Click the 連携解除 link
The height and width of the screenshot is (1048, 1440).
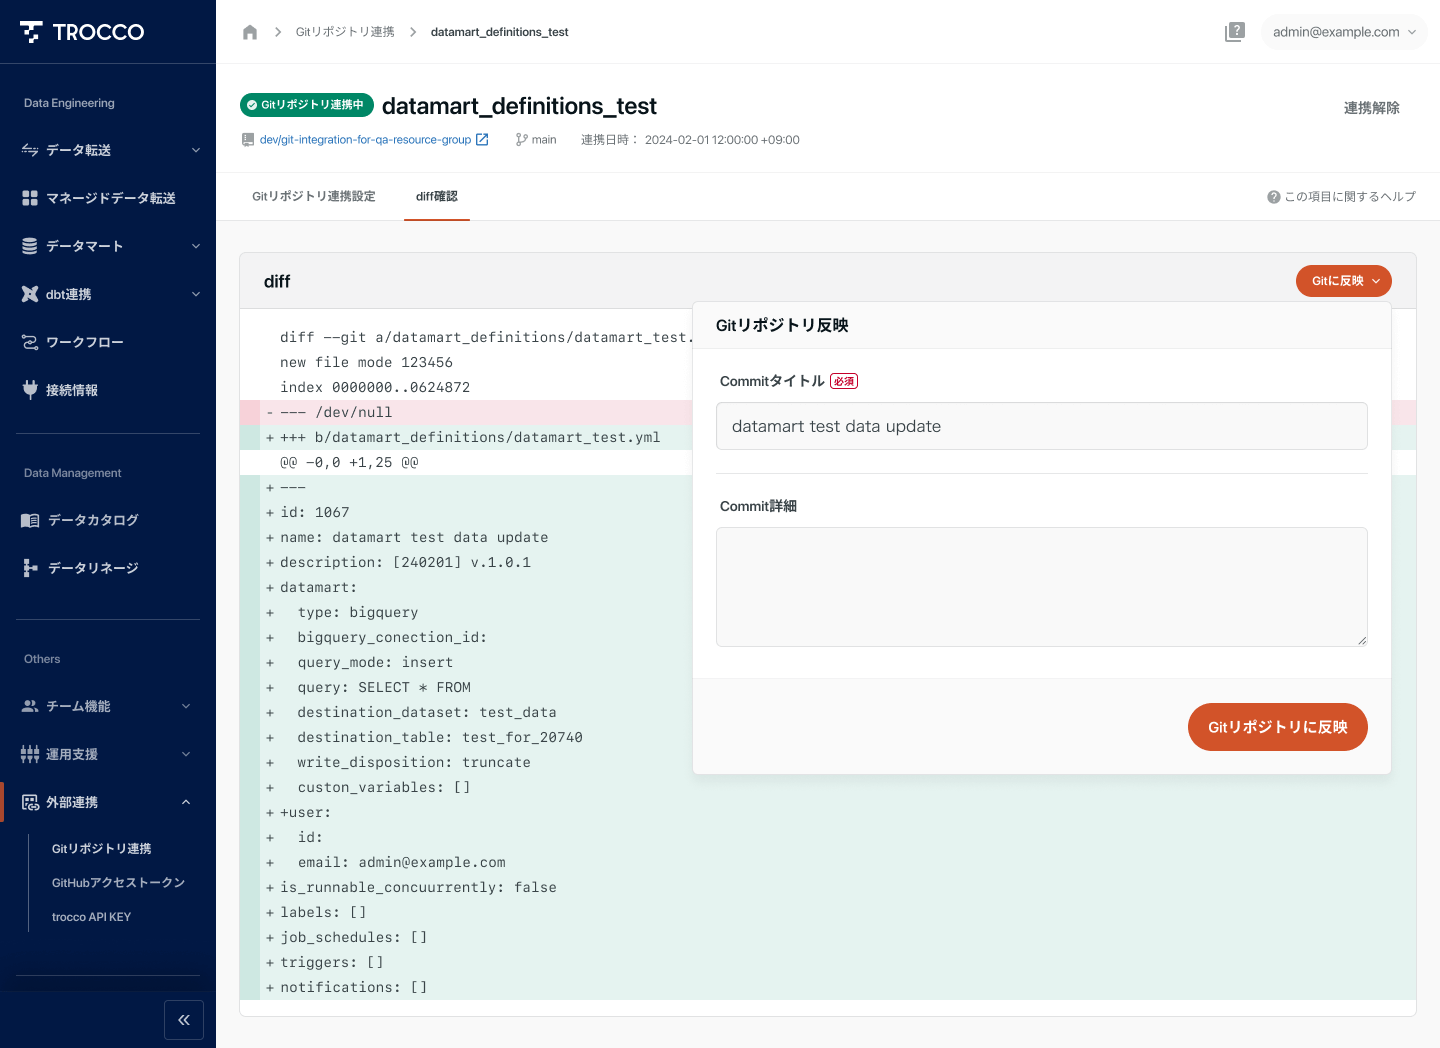tap(1371, 108)
